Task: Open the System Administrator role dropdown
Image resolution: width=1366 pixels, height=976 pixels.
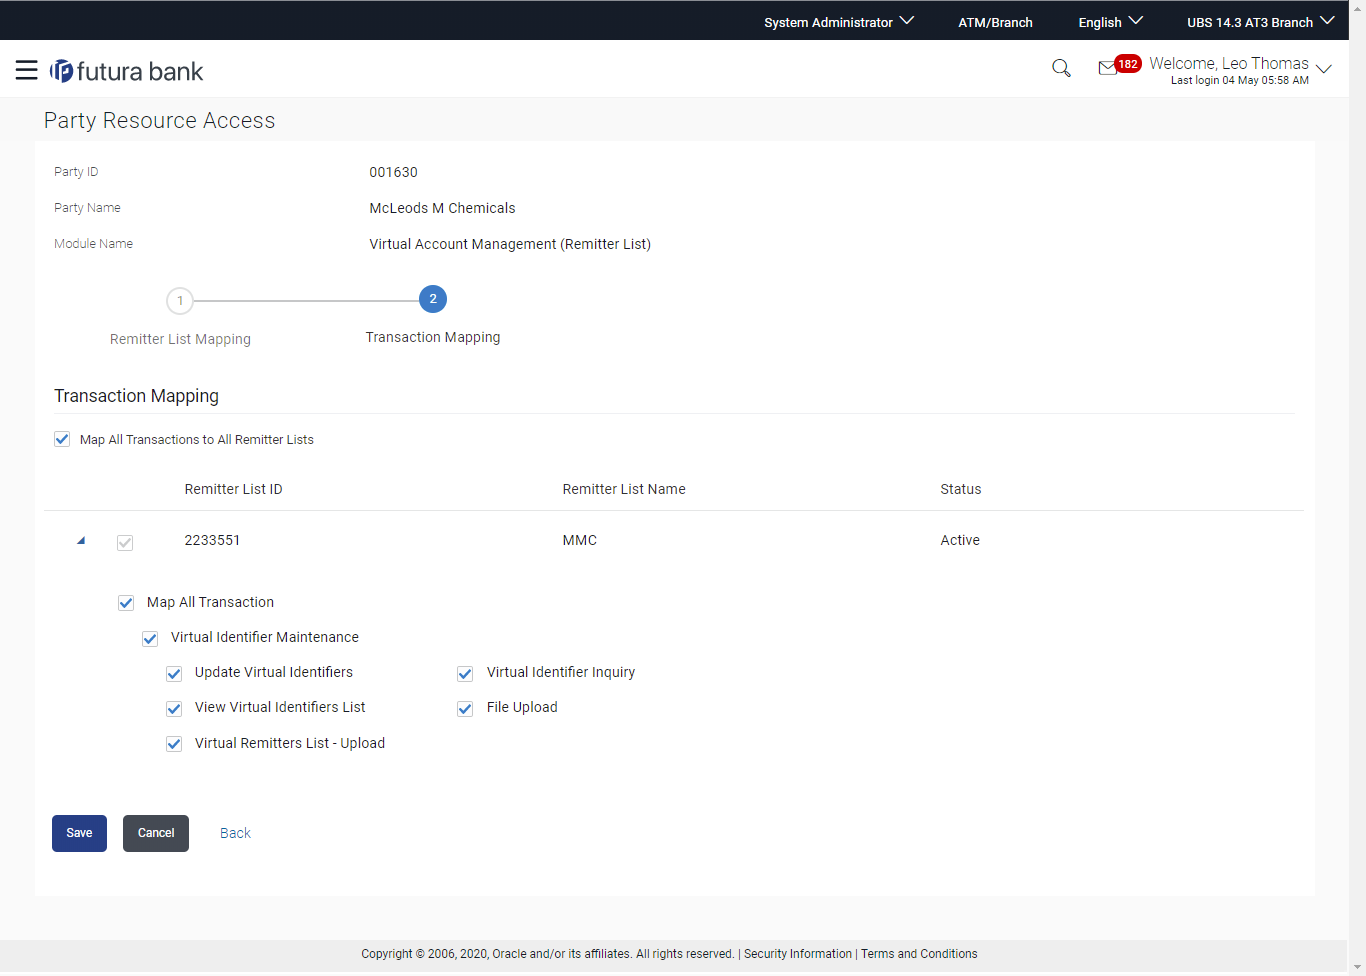Action: 839,22
